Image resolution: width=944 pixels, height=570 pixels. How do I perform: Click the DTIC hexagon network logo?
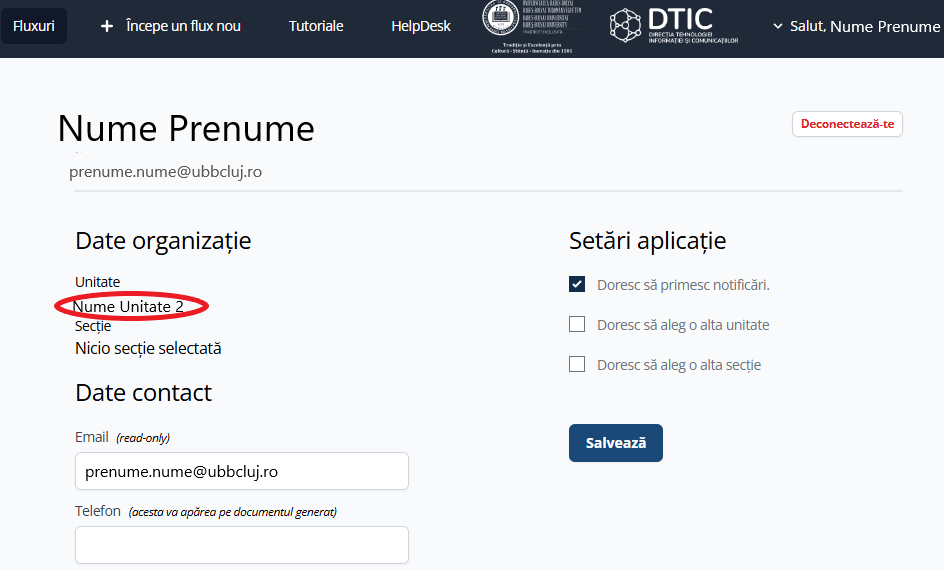pyautogui.click(x=625, y=26)
